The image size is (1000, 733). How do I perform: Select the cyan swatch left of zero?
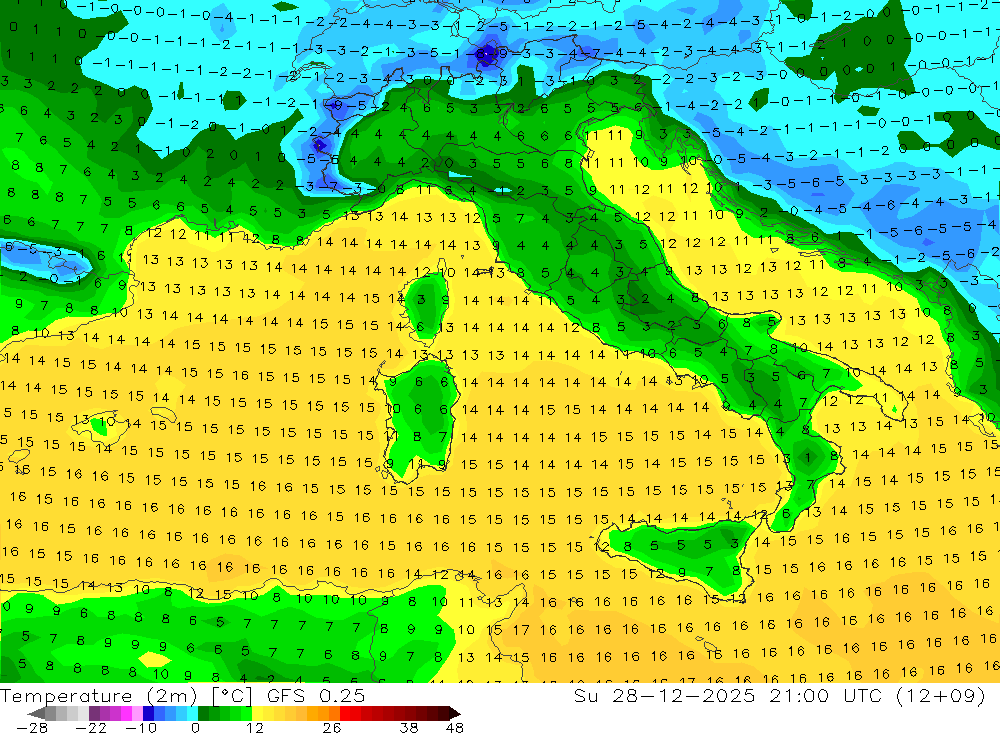(x=192, y=713)
